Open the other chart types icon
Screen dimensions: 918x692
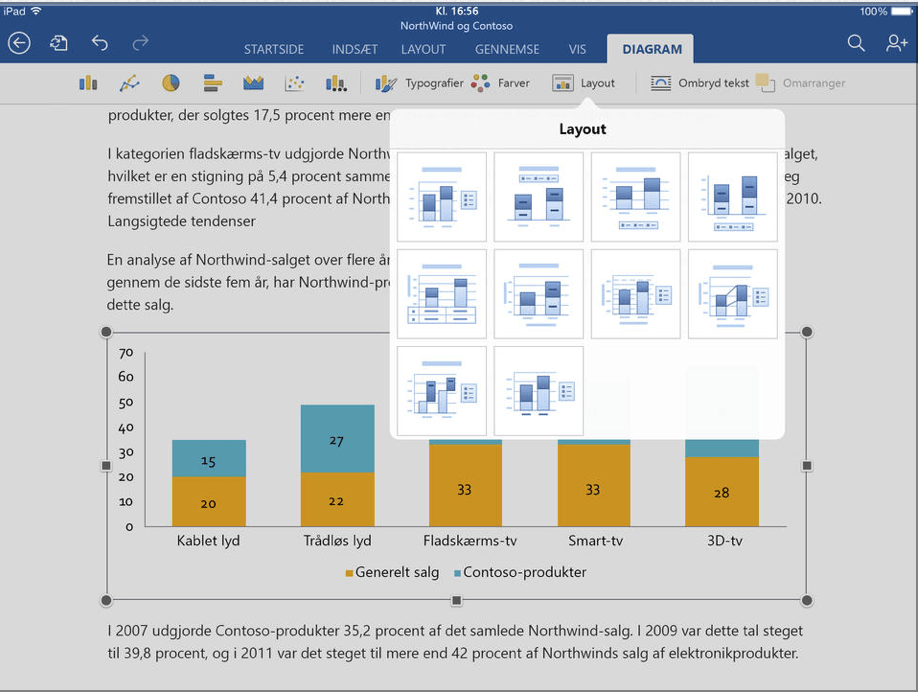336,83
